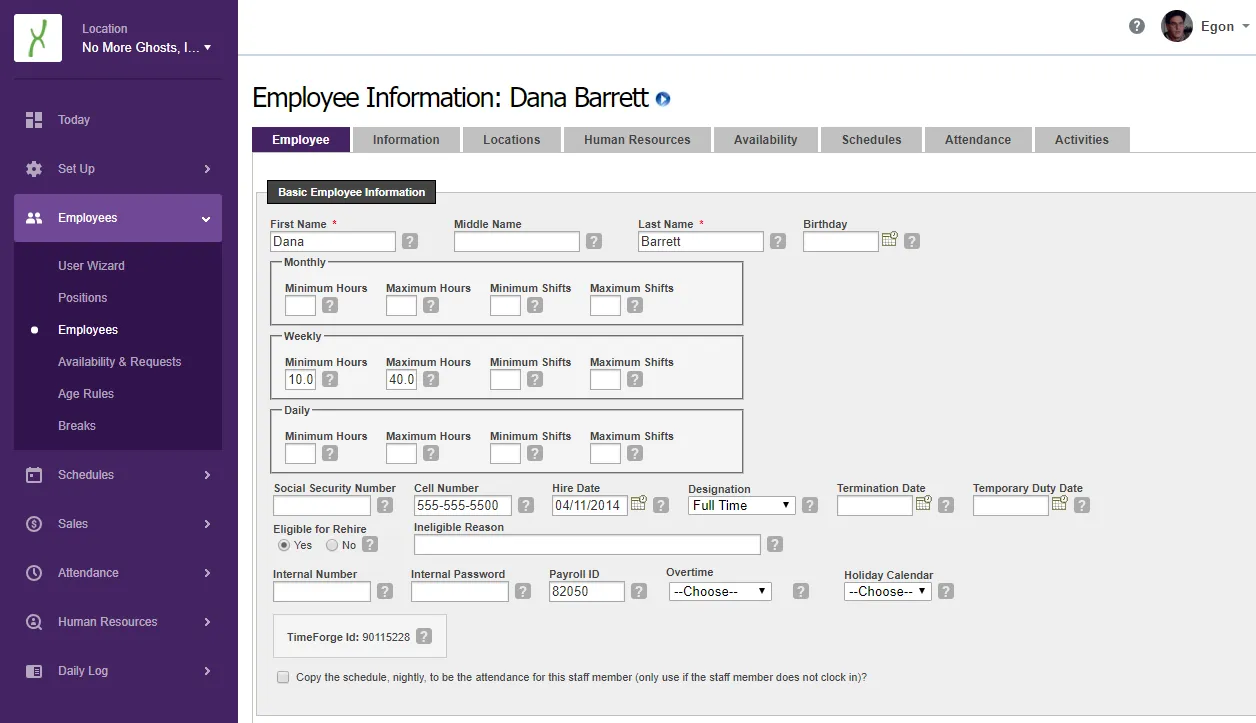Show help for Designation dropdown
This screenshot has width=1256, height=723.
[x=810, y=505]
